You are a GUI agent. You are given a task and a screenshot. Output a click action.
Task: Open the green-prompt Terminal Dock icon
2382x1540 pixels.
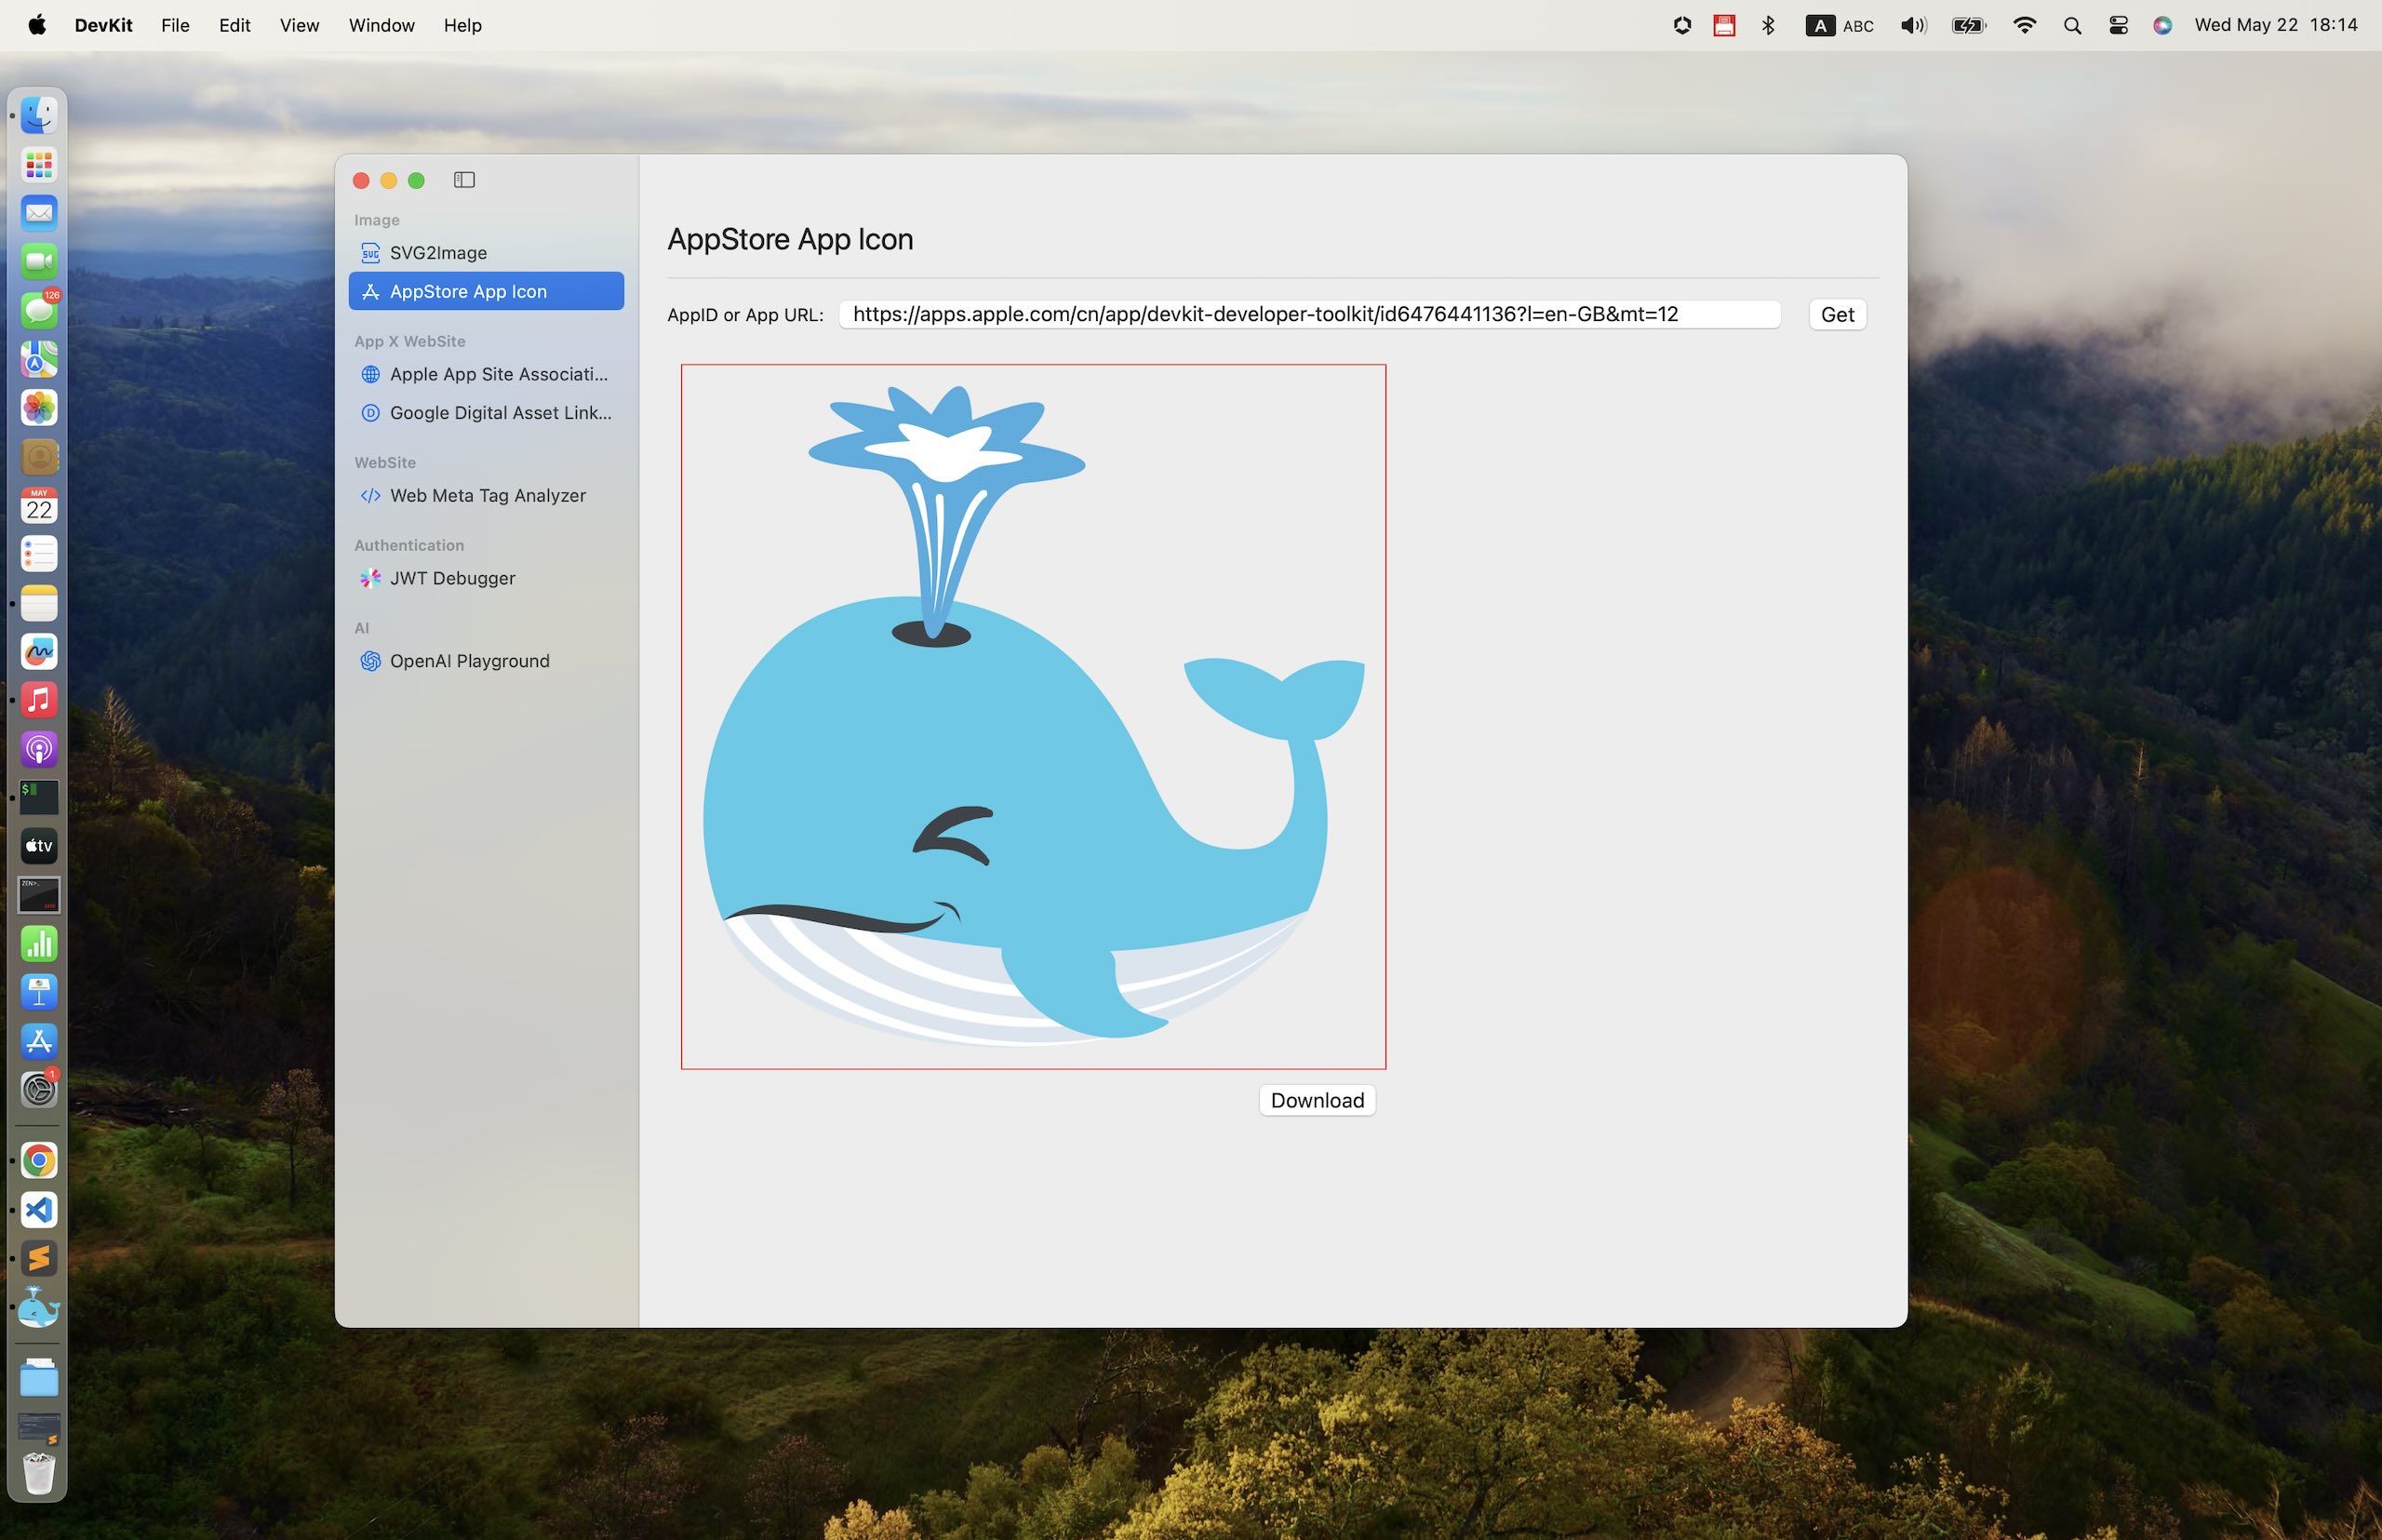[x=39, y=798]
